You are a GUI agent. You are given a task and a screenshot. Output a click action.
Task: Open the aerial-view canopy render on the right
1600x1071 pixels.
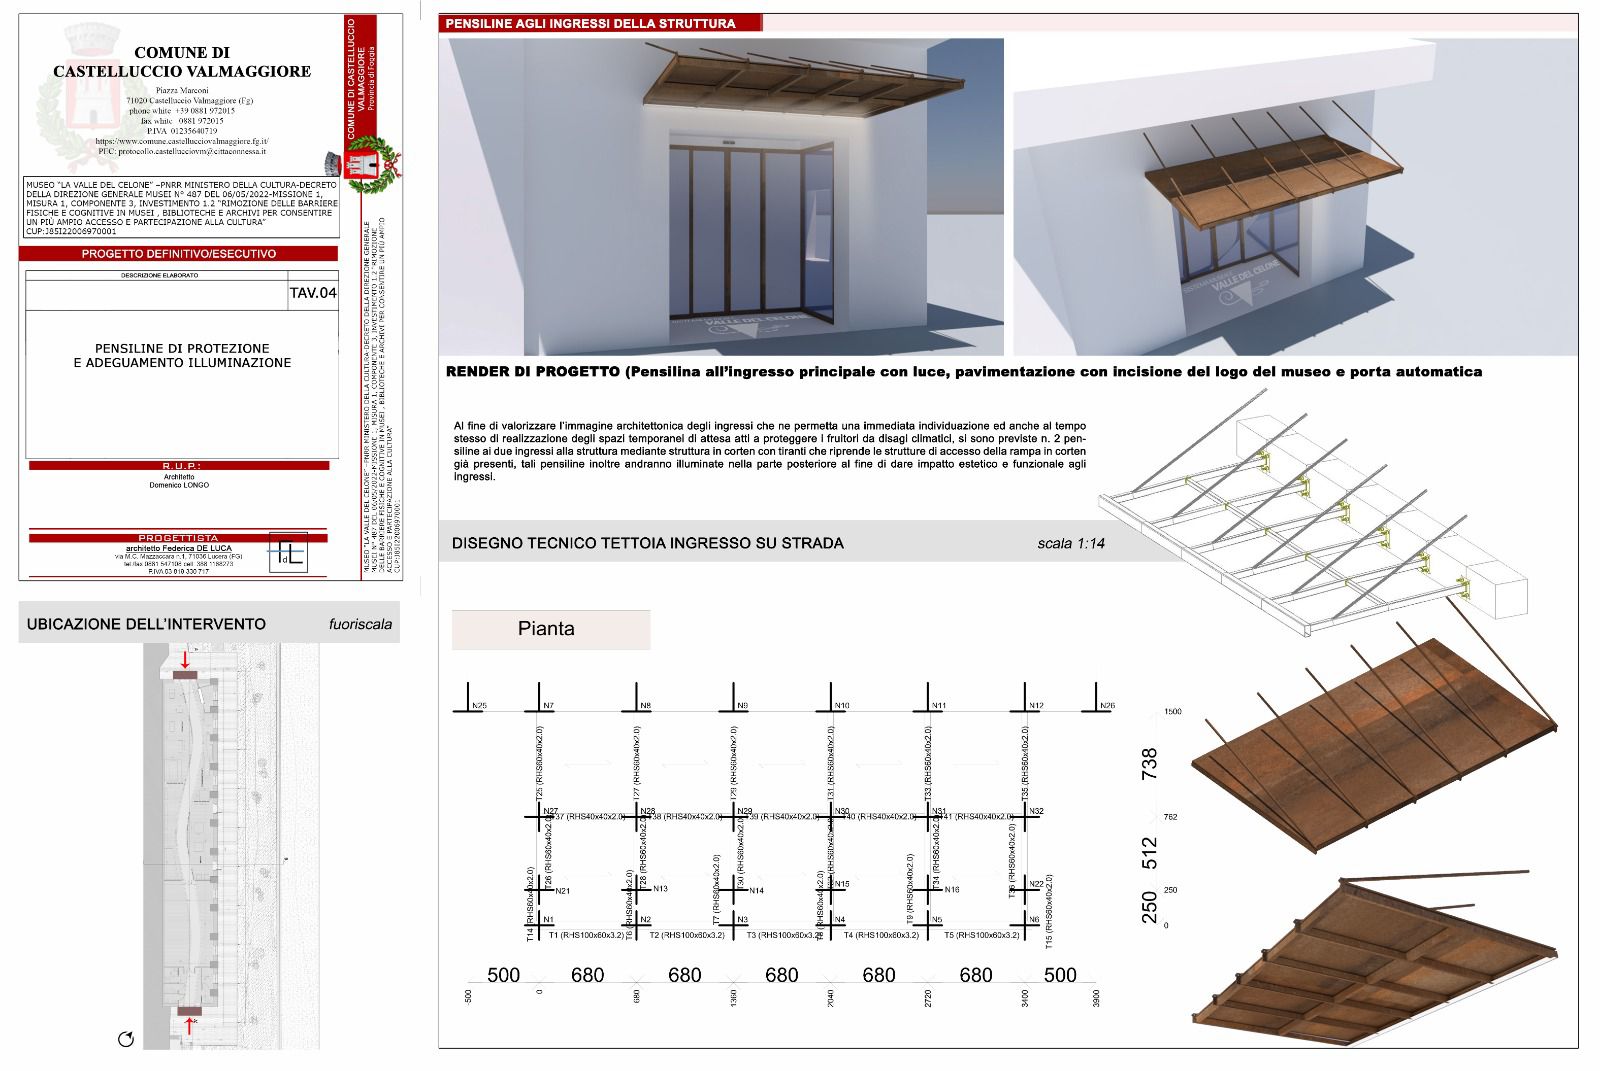(1295, 197)
